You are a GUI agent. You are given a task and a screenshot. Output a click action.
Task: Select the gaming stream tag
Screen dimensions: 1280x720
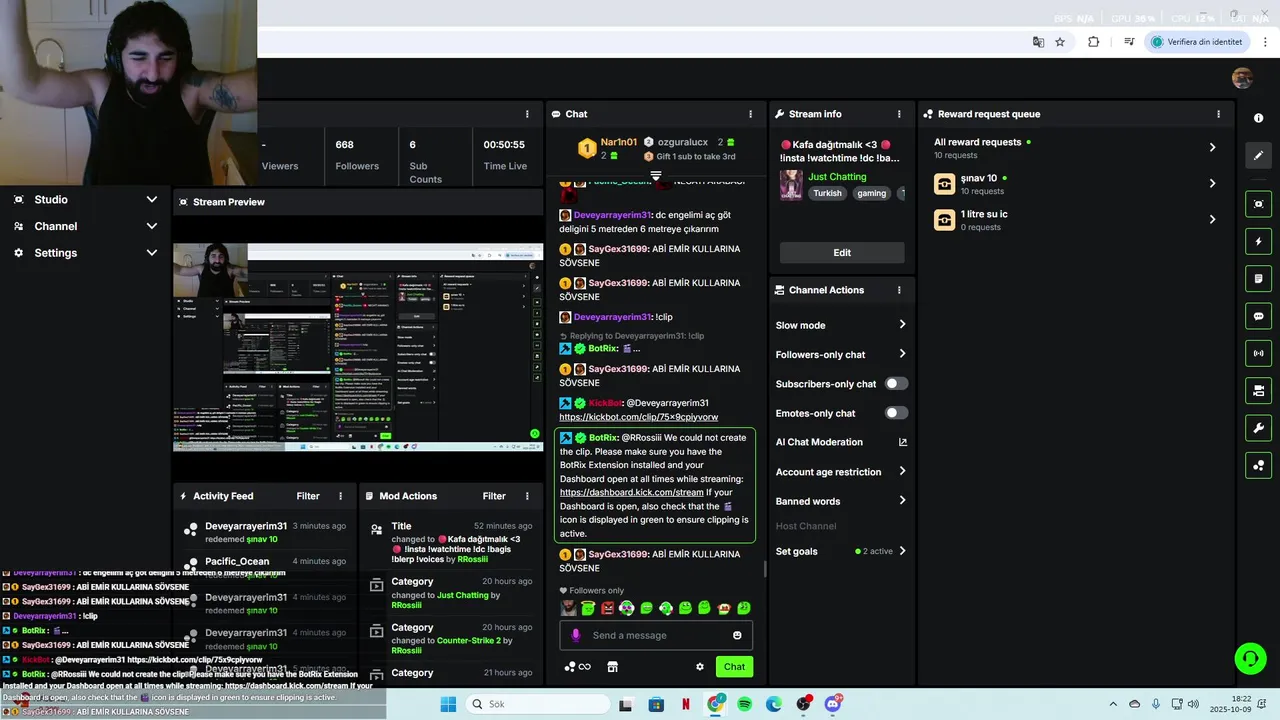[871, 193]
